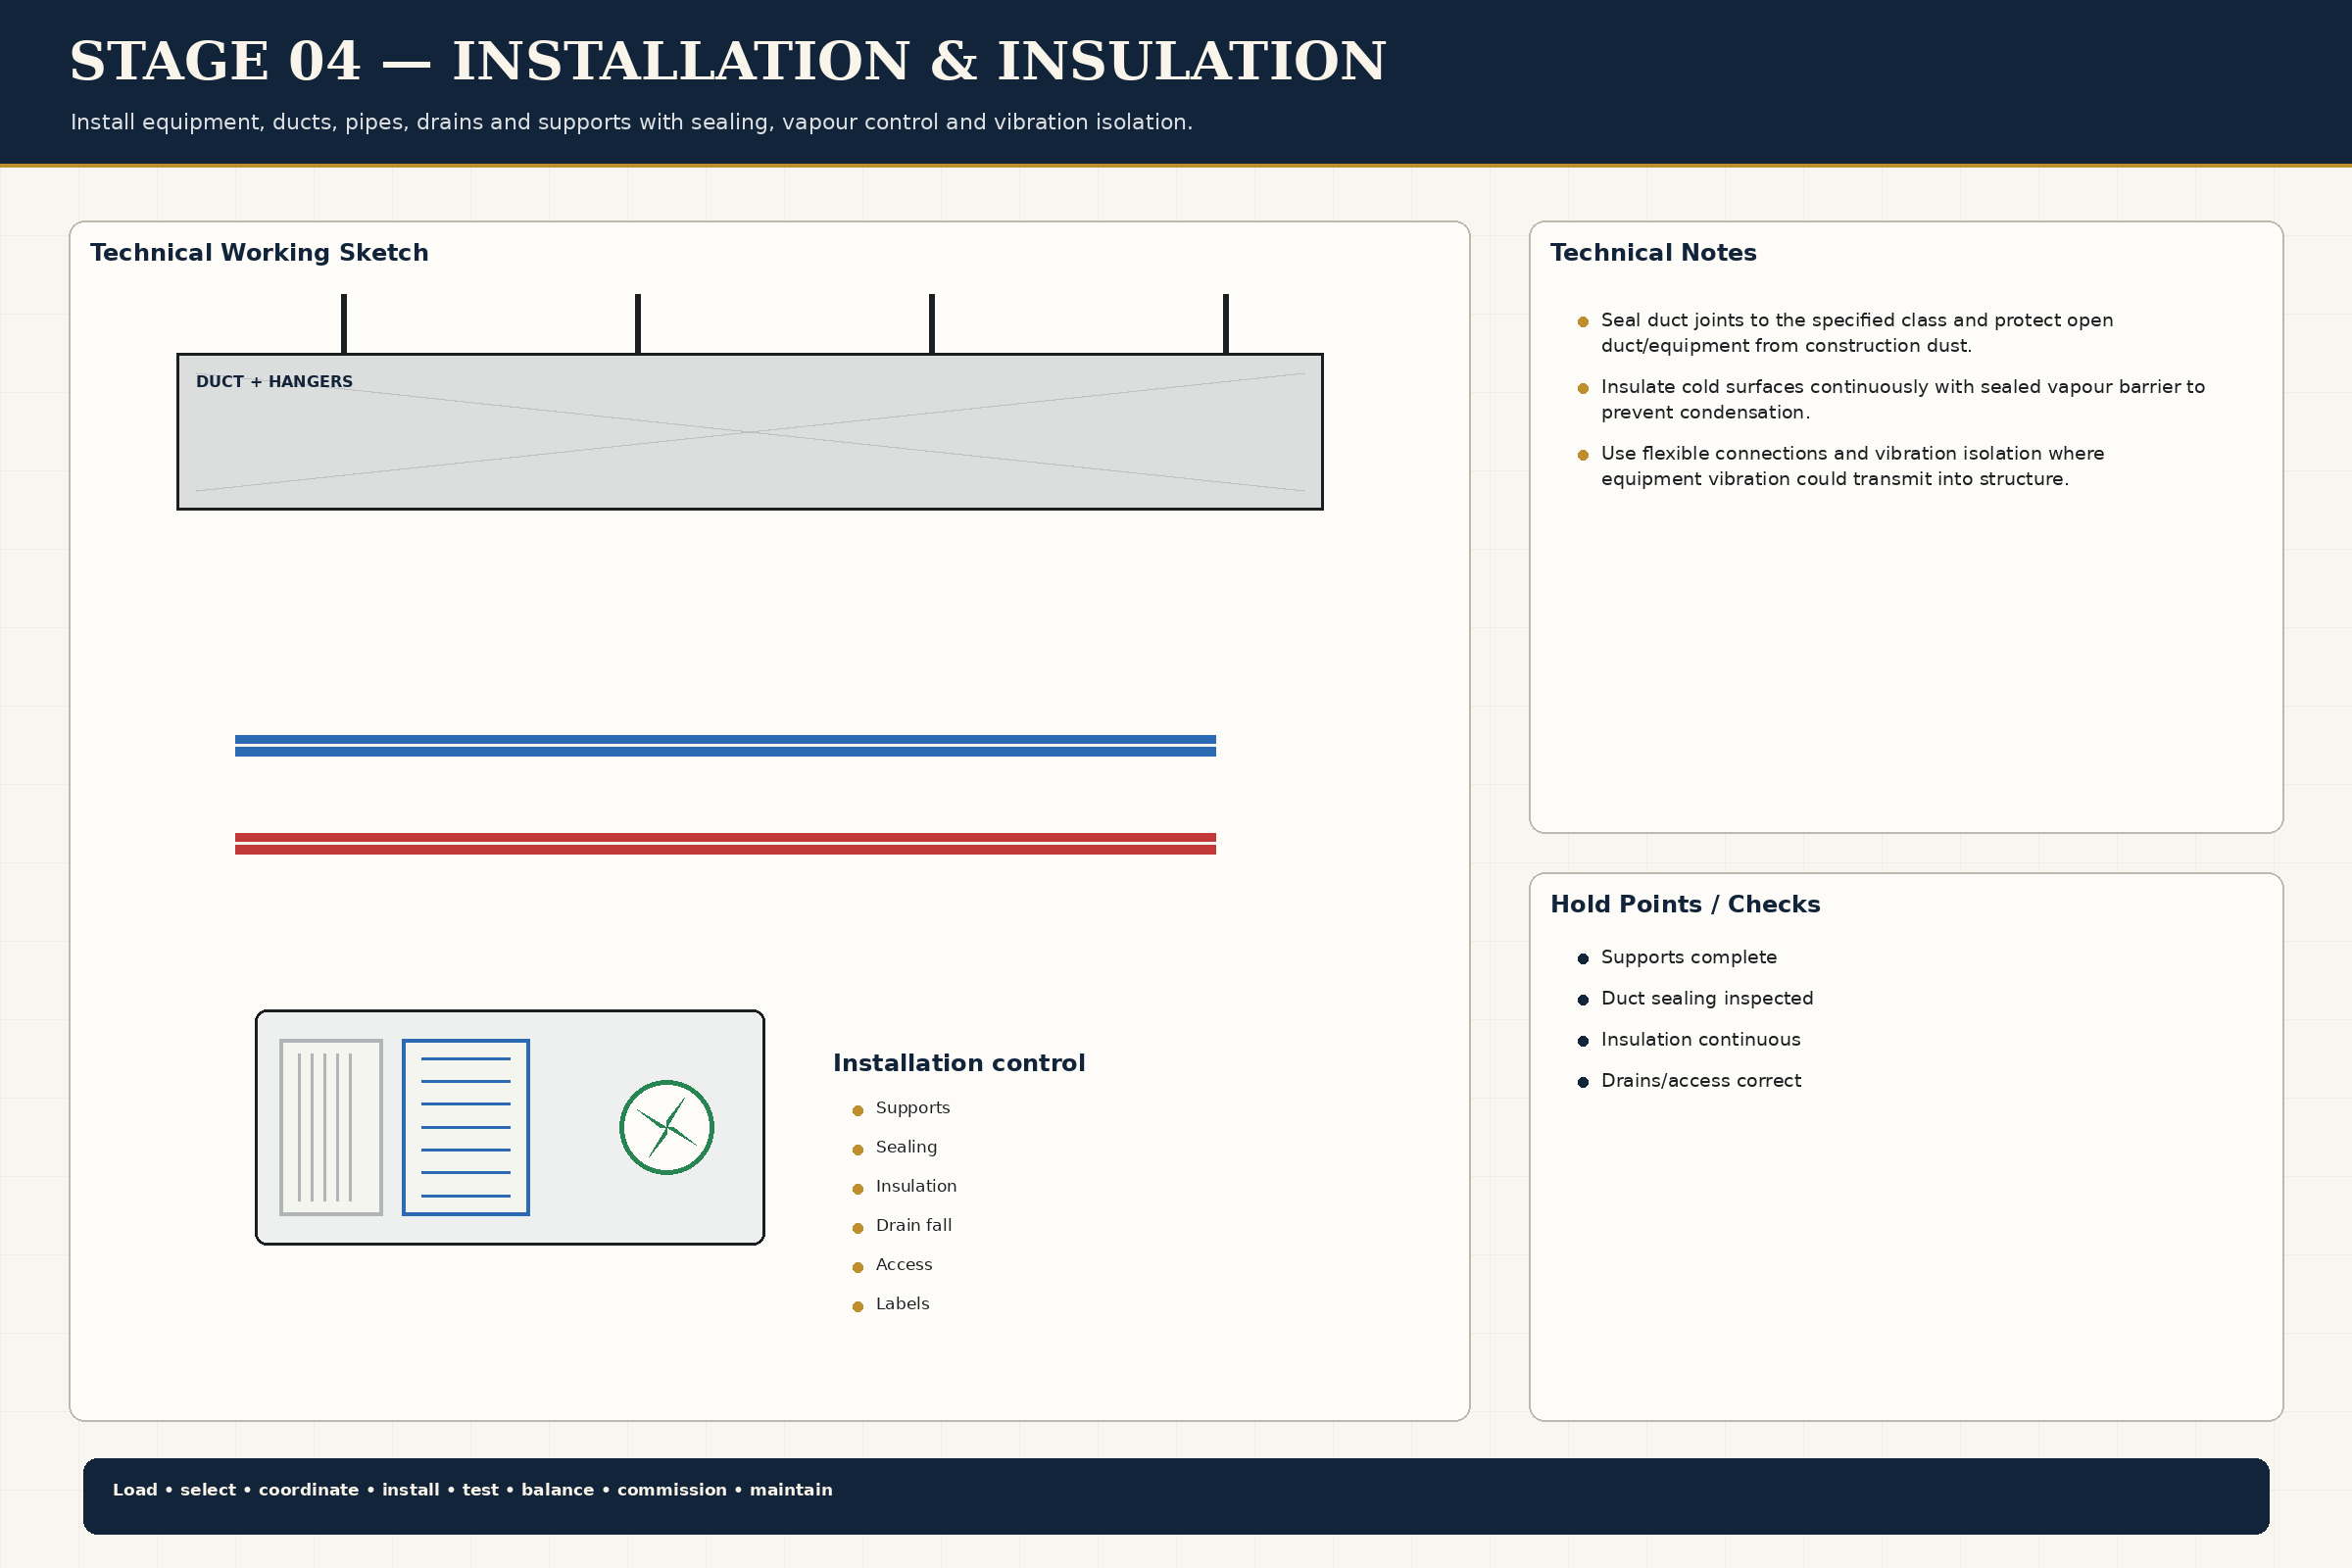Click the Stage 04 Installation & Insulation title
The image size is (2352, 1568).
(x=727, y=61)
